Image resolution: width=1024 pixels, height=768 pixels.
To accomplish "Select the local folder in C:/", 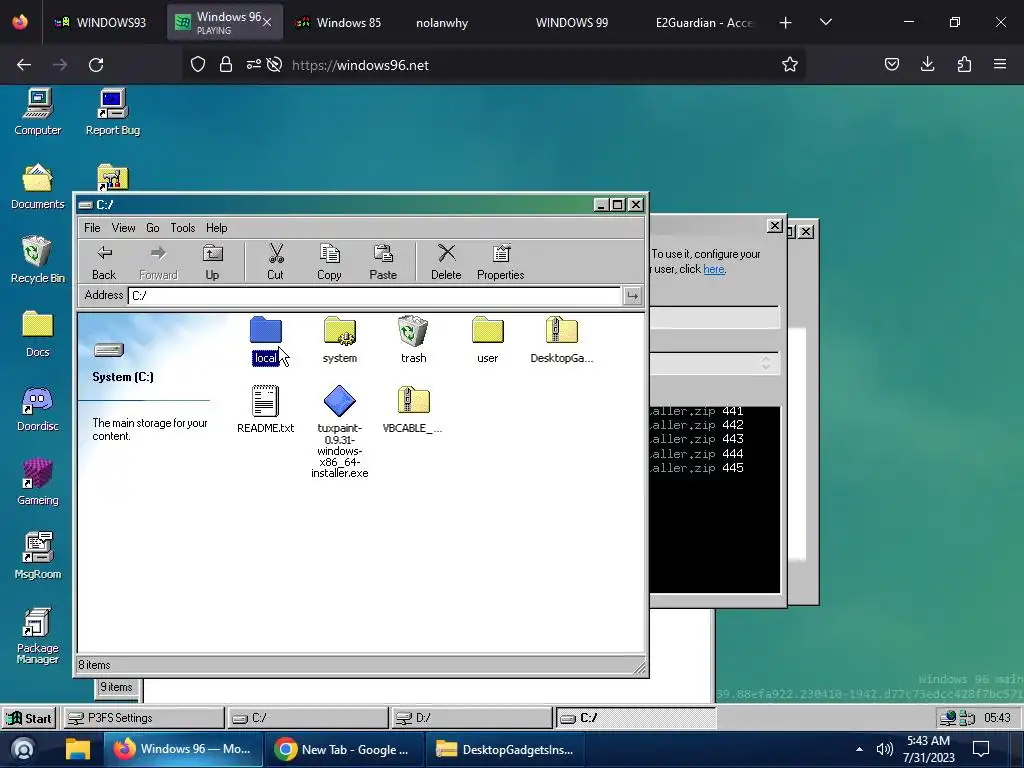I will 265,340.
